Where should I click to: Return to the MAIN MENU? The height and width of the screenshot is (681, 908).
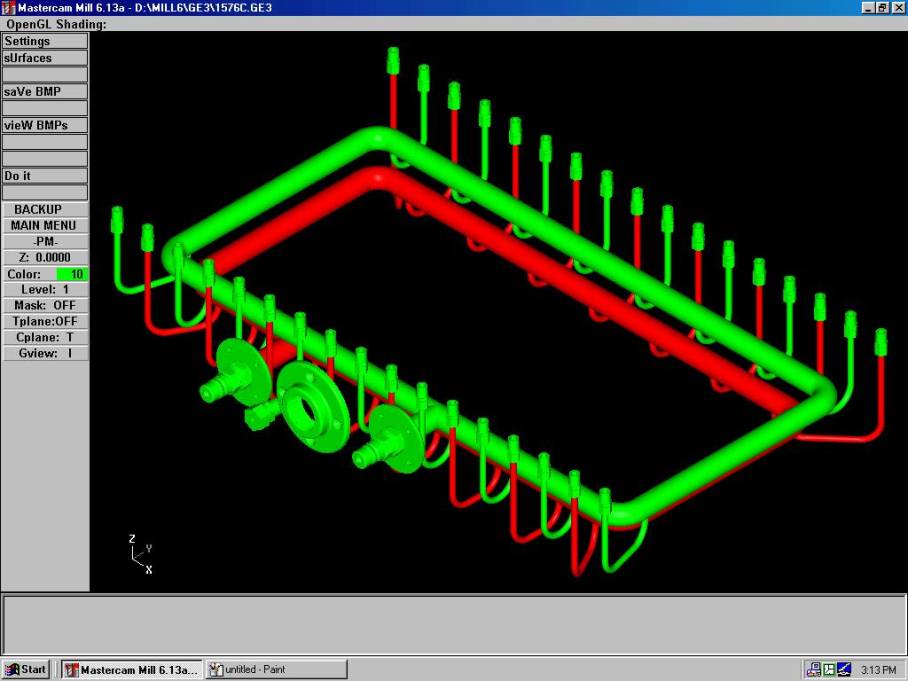44,225
